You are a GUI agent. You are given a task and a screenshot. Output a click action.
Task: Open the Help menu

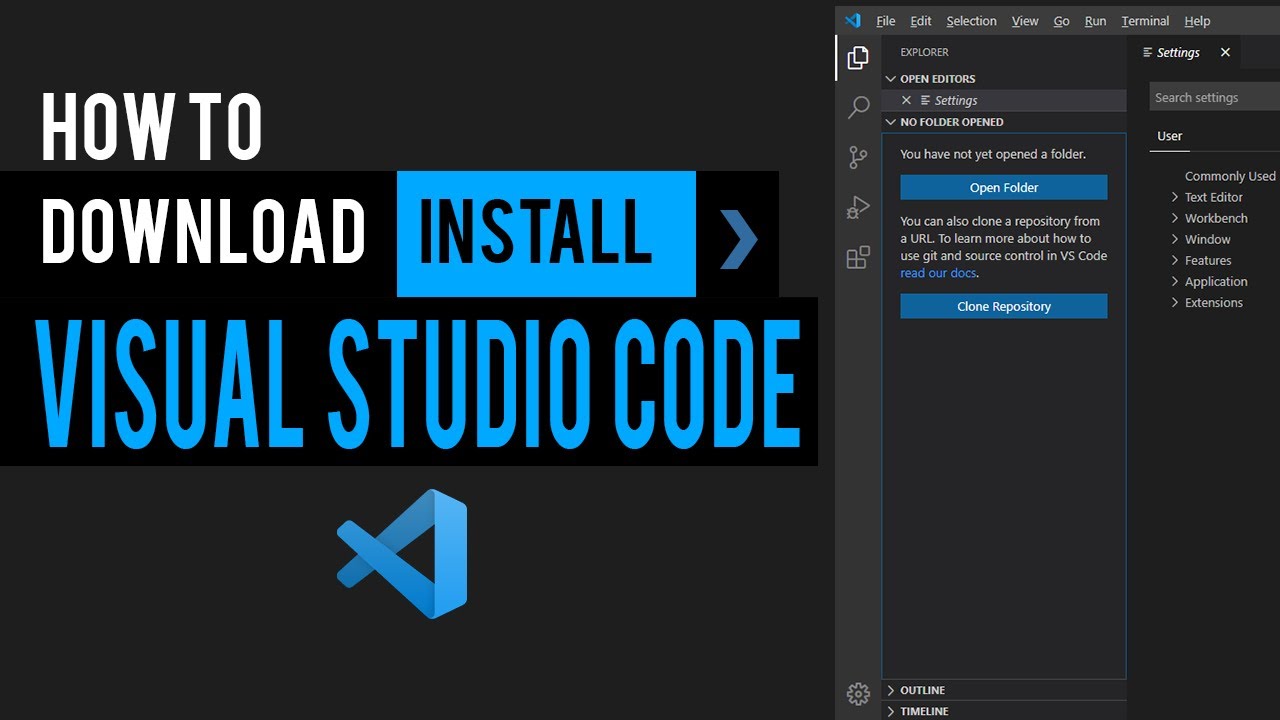tap(1197, 21)
